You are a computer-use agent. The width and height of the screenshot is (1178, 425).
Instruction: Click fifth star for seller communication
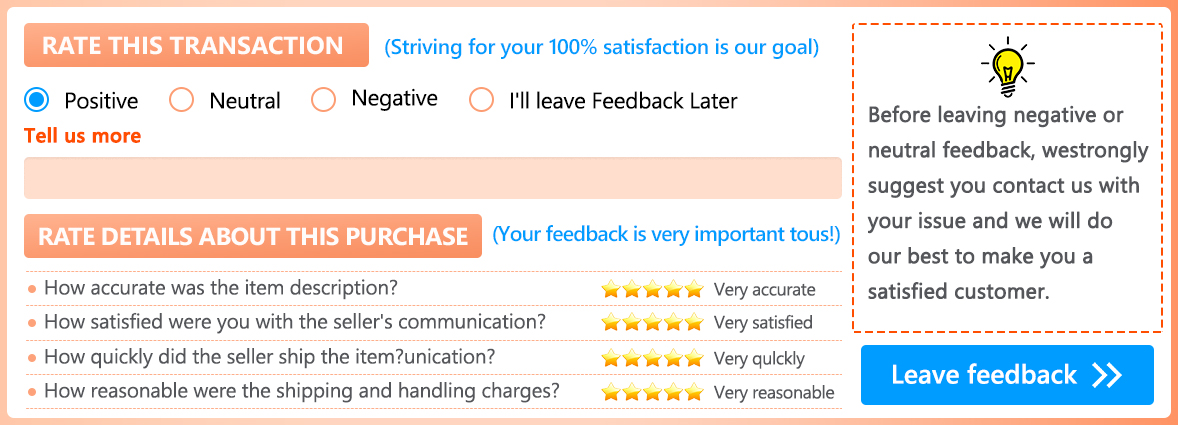tap(695, 323)
